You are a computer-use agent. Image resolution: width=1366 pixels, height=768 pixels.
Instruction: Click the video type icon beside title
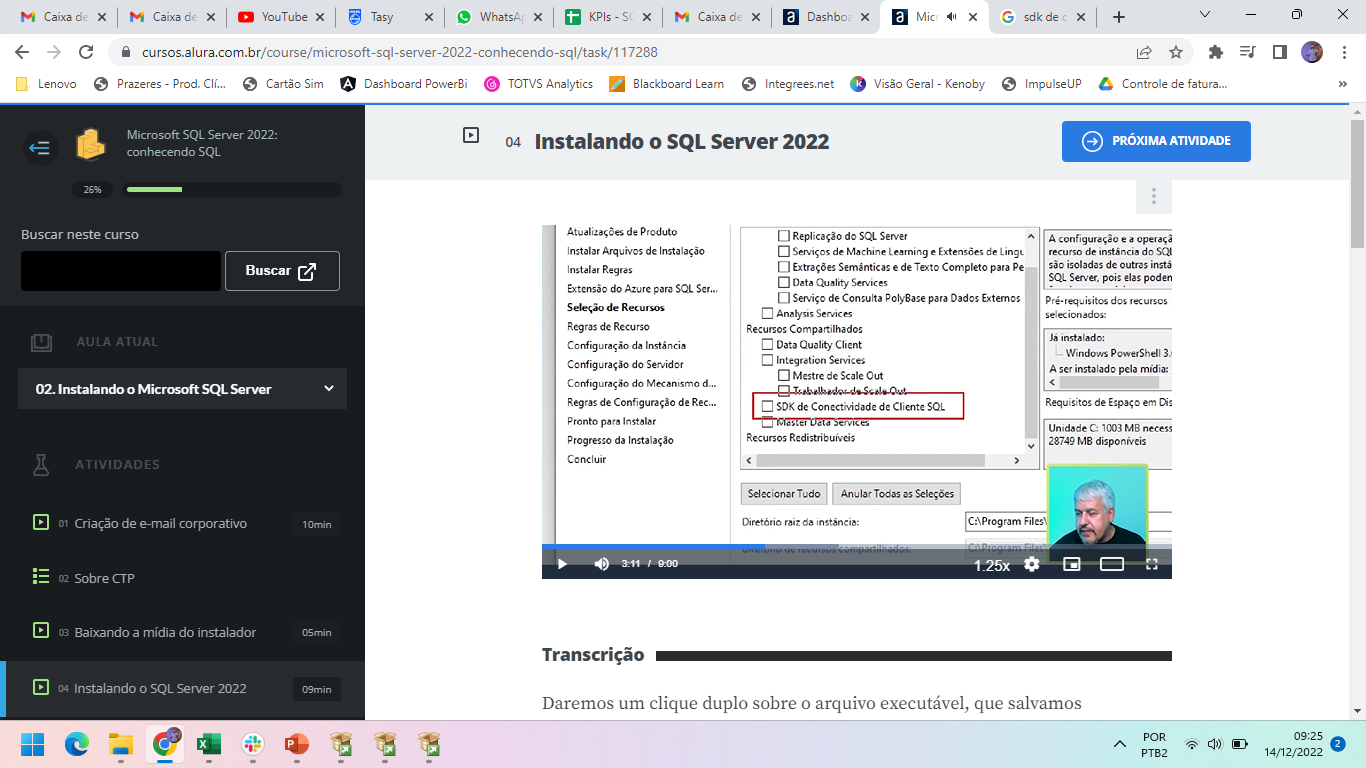pyautogui.click(x=471, y=135)
